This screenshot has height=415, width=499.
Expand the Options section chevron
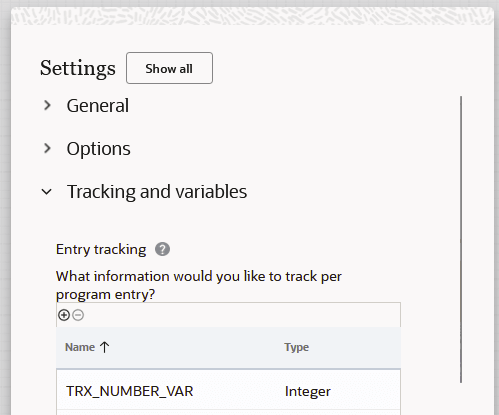(47, 148)
